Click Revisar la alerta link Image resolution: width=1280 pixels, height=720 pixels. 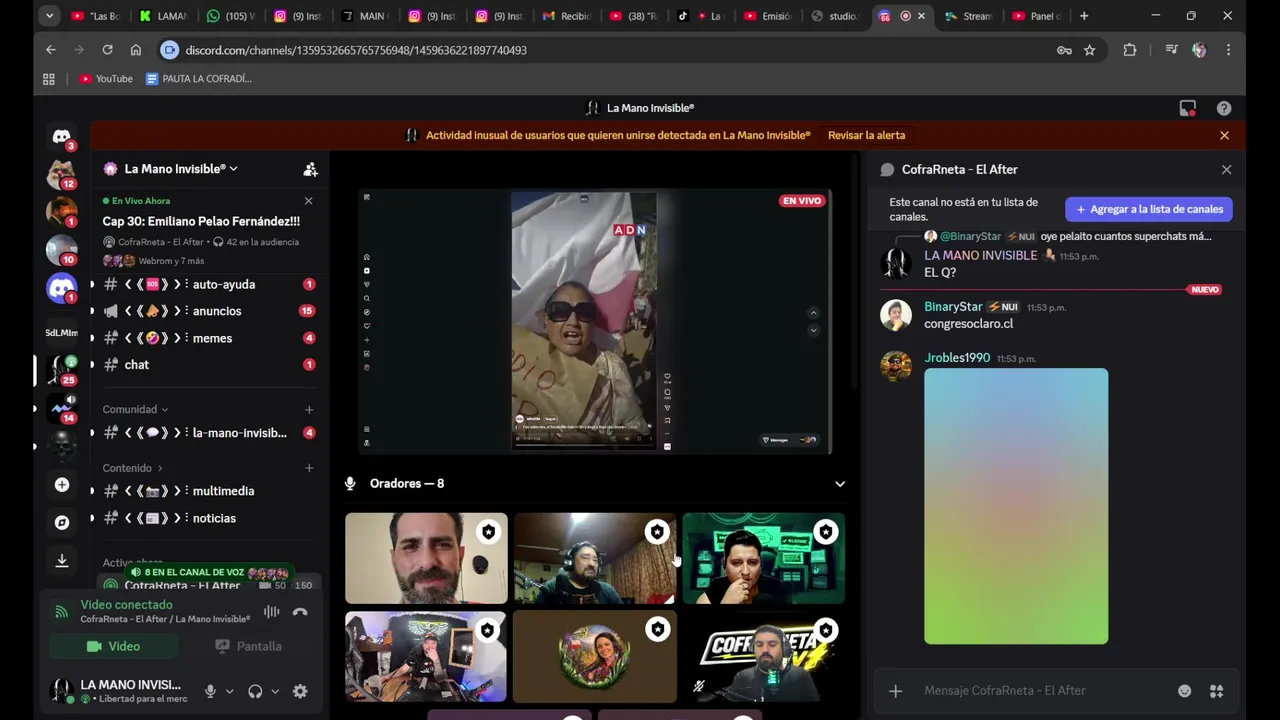click(866, 135)
